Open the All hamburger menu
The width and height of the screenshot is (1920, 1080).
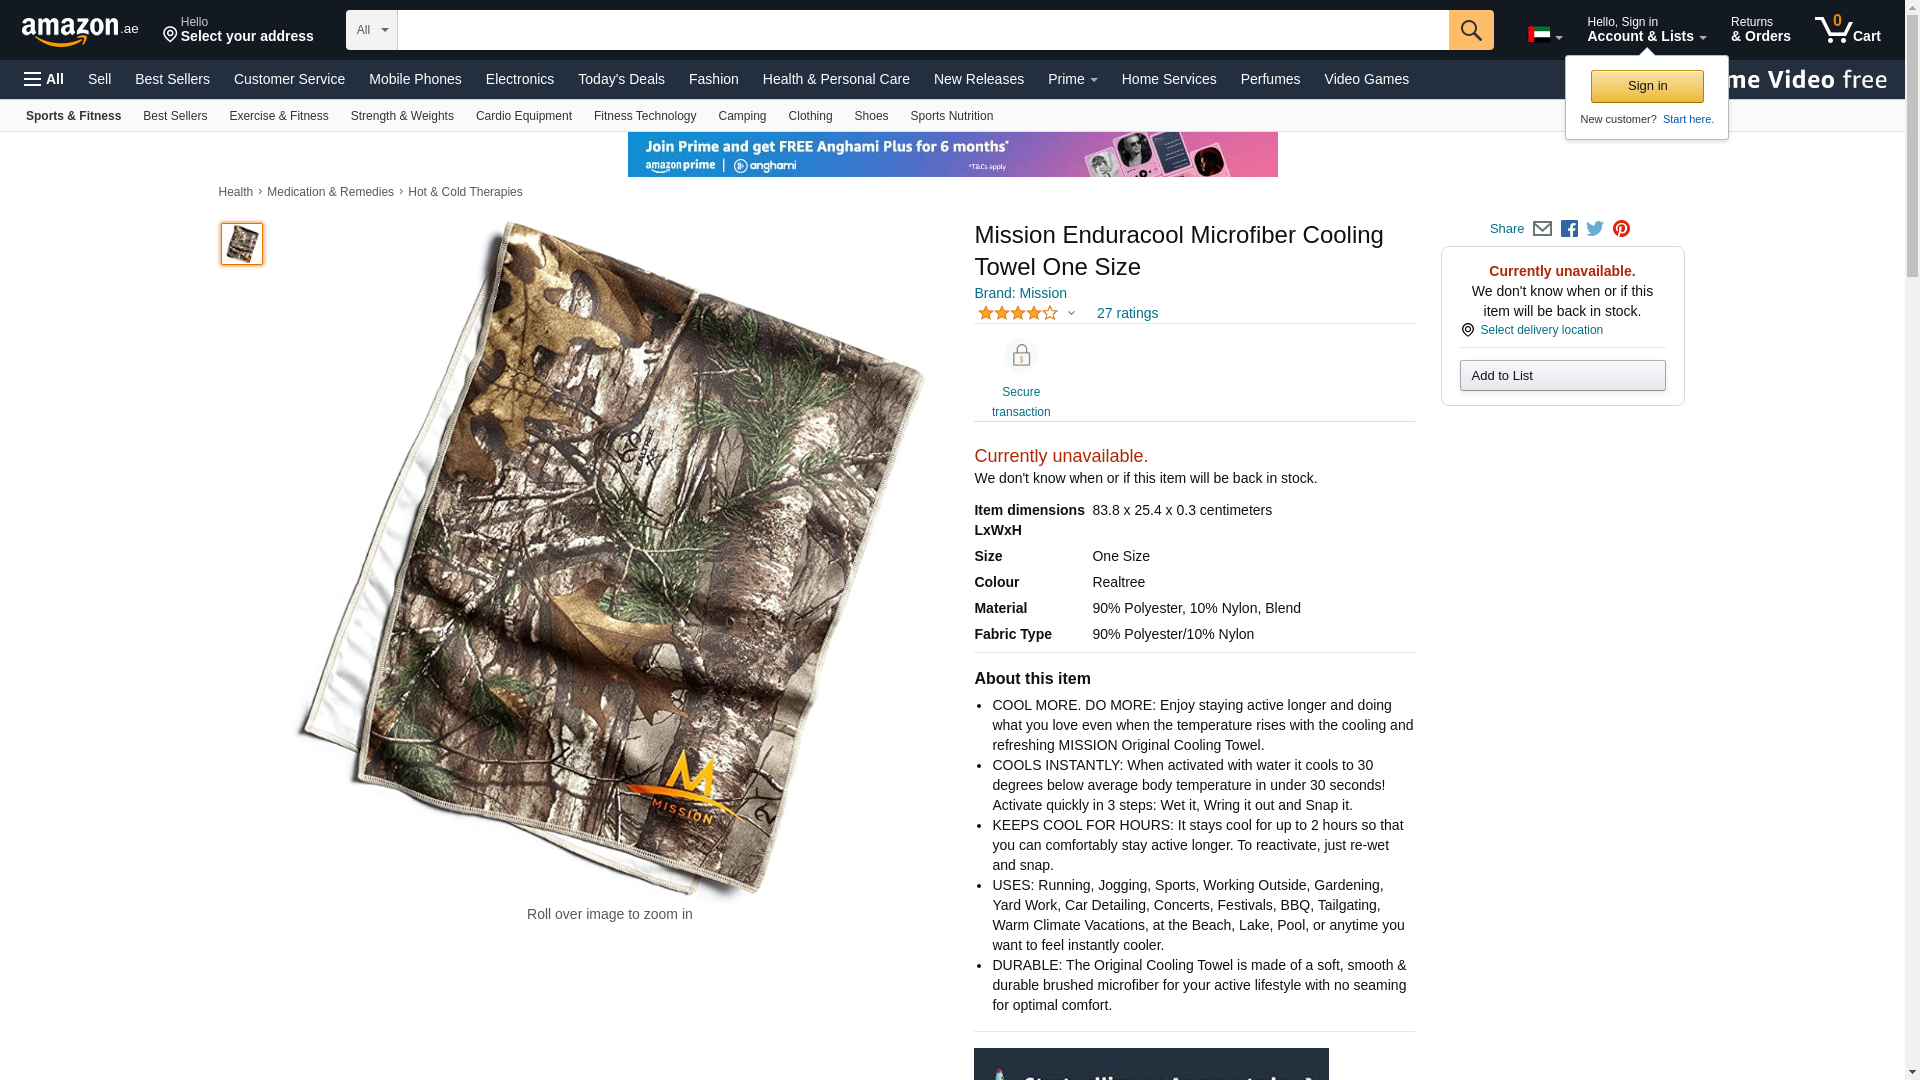point(44,79)
